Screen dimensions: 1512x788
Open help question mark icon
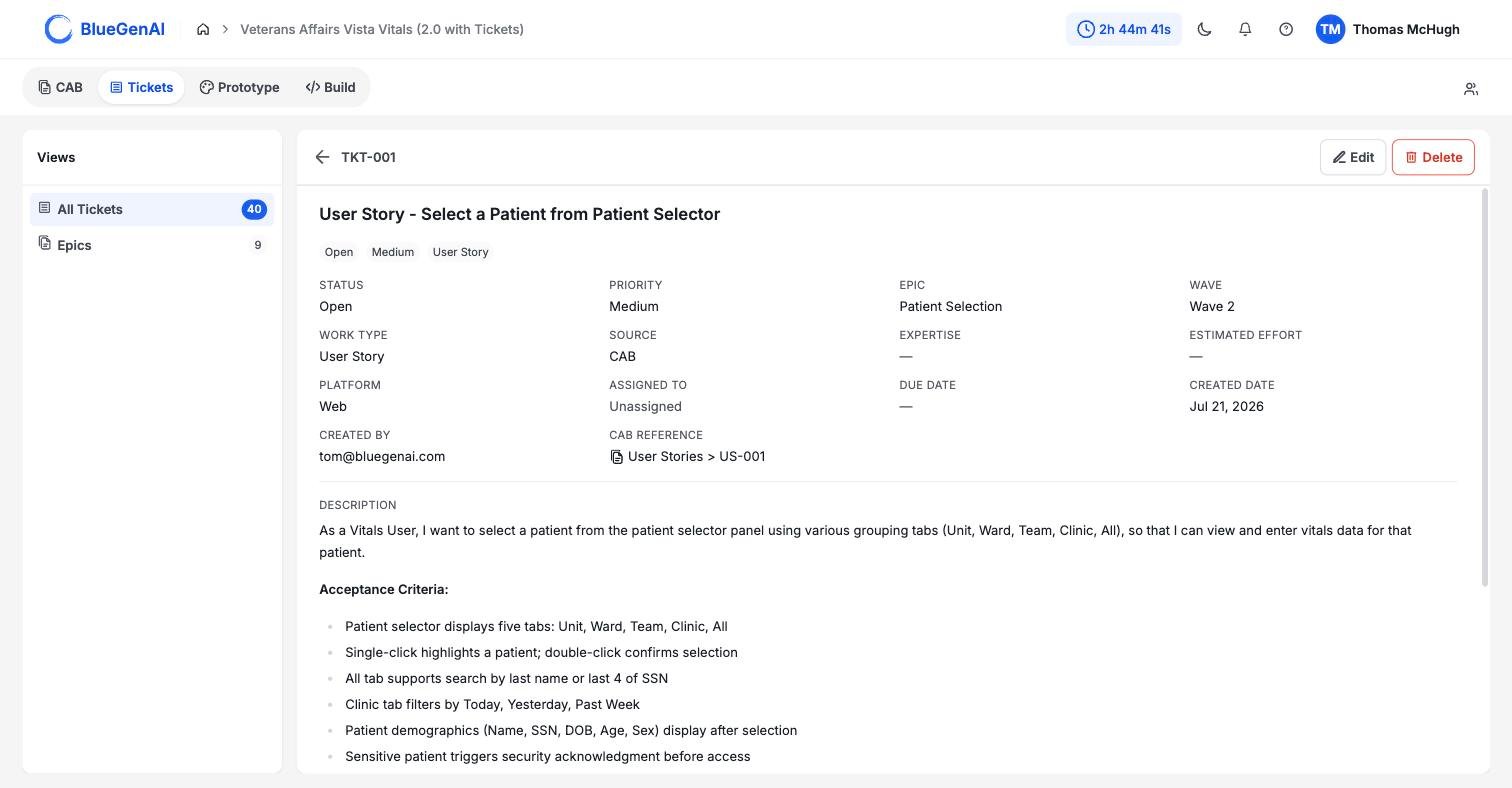(1286, 29)
